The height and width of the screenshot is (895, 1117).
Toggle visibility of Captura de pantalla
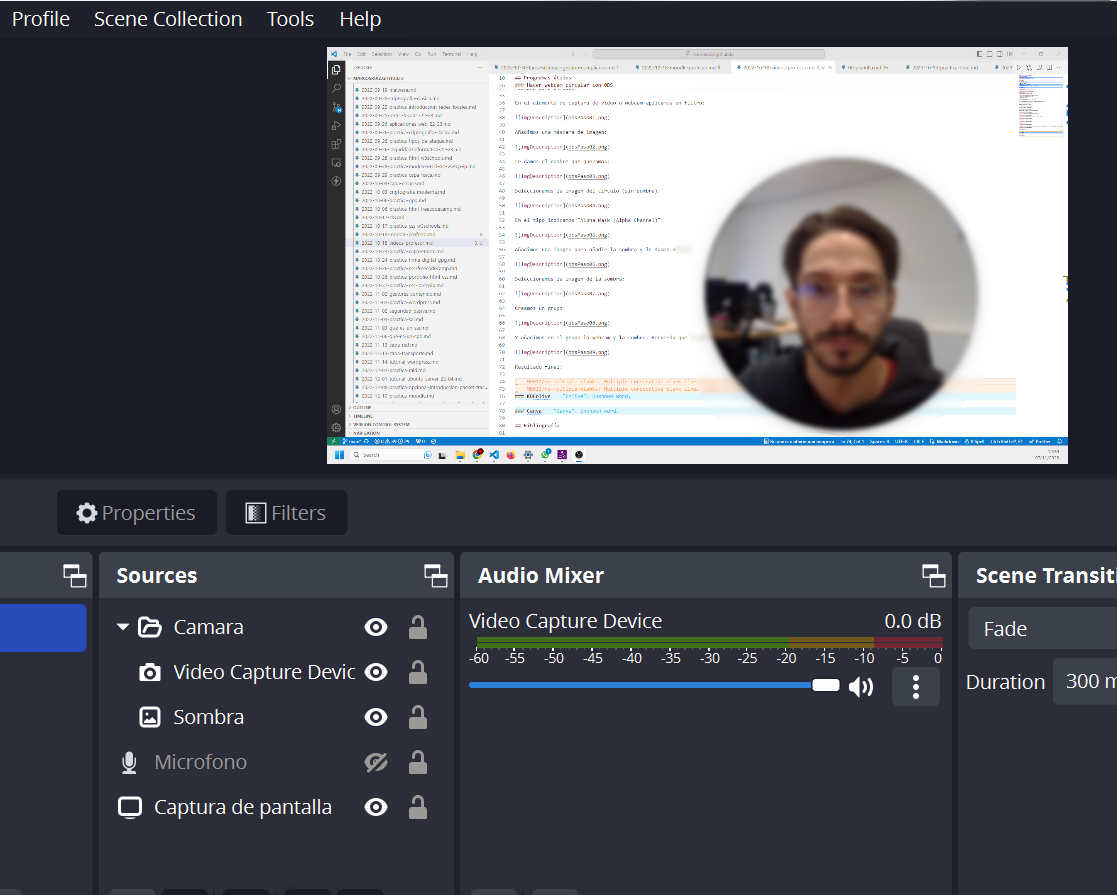pos(376,807)
